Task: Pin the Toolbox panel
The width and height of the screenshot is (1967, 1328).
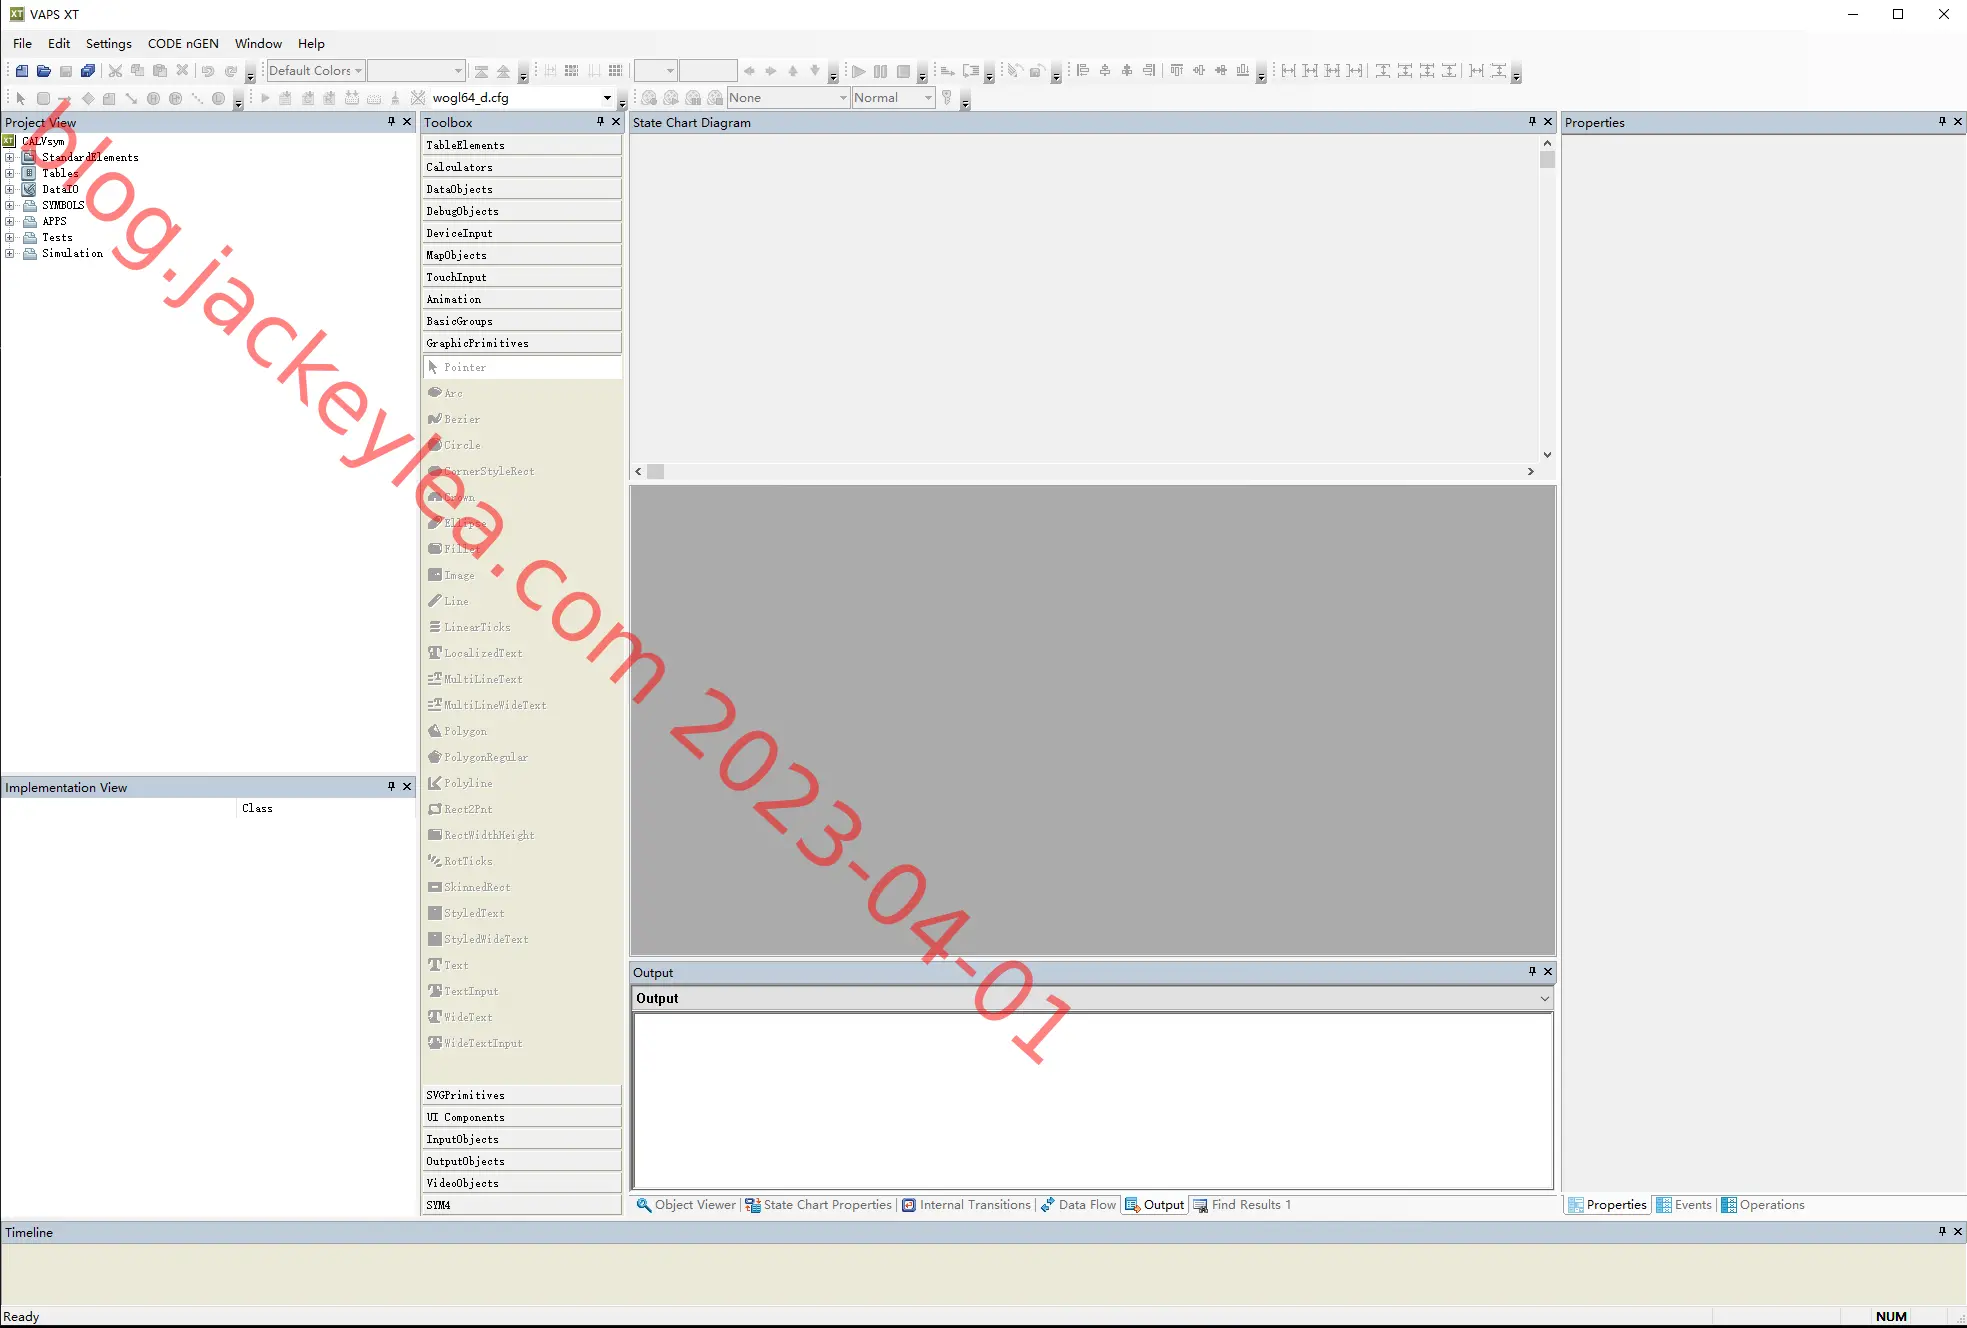Action: pyautogui.click(x=600, y=121)
